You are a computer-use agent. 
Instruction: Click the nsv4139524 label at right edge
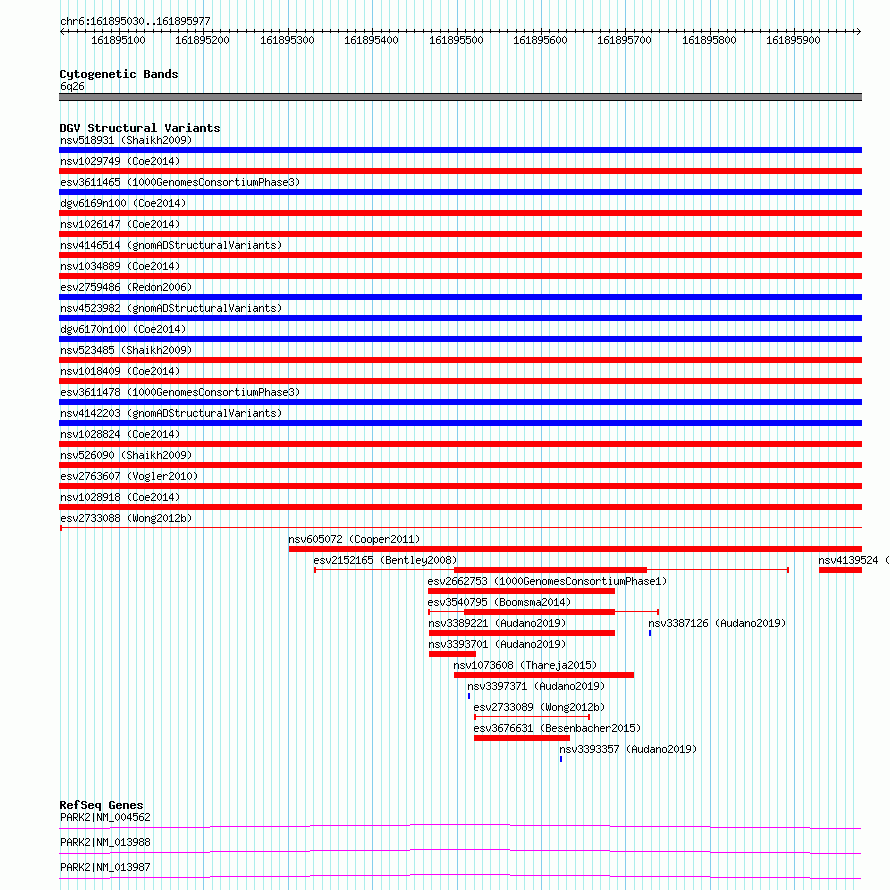point(848,560)
